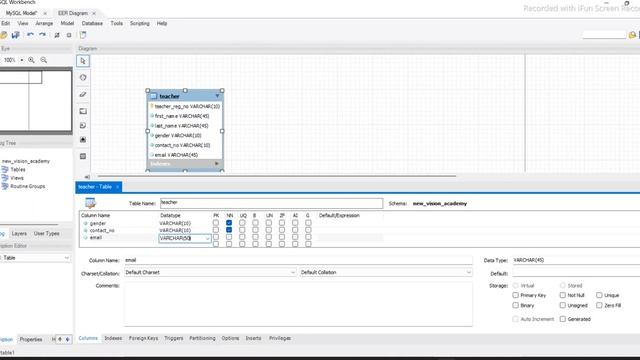640x360 pixels.
Task: Enable the Not Null storage checkbox
Action: coord(563,295)
